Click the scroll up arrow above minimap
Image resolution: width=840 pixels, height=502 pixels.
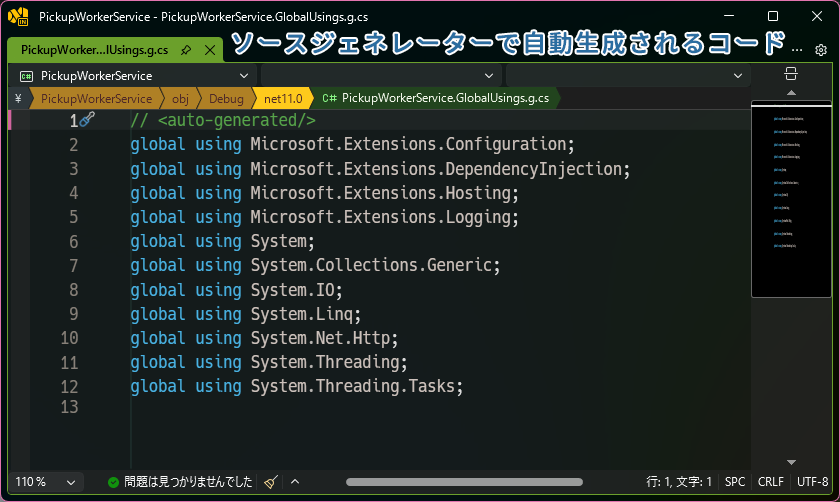(x=791, y=93)
